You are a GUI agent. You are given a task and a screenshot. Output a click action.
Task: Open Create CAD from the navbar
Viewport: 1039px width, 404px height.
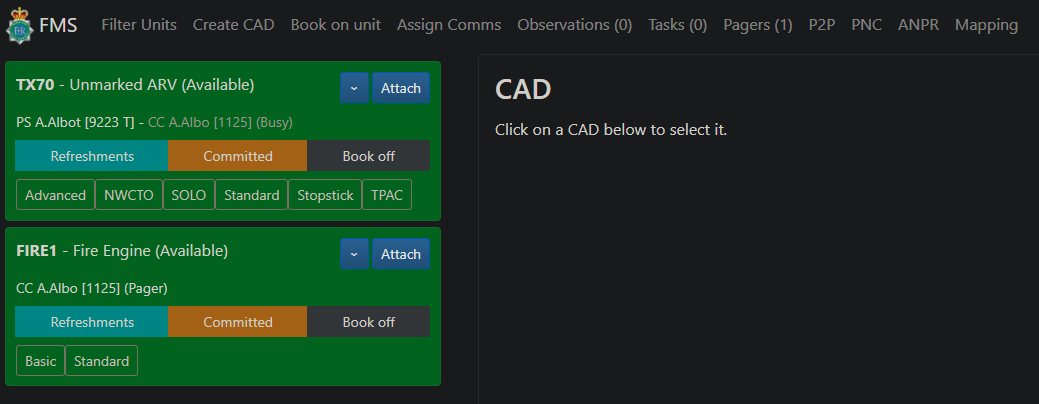(x=233, y=25)
